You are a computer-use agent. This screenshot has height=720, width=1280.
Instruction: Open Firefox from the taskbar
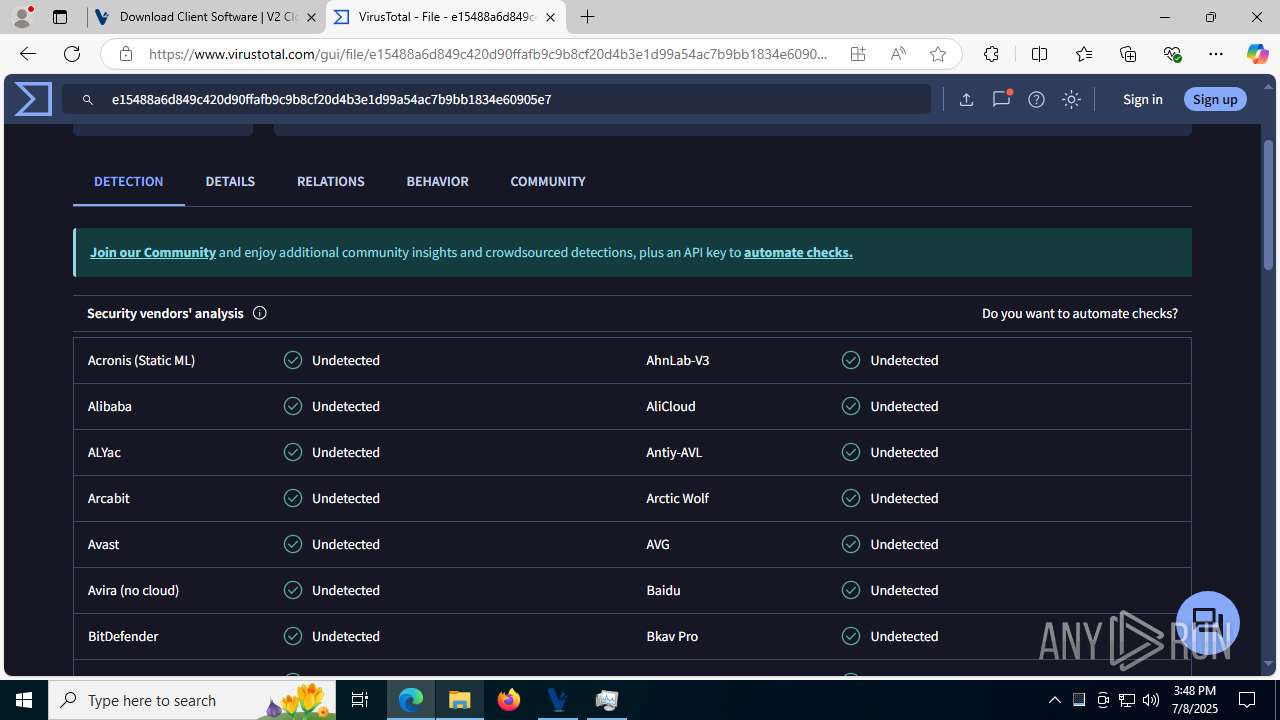509,700
